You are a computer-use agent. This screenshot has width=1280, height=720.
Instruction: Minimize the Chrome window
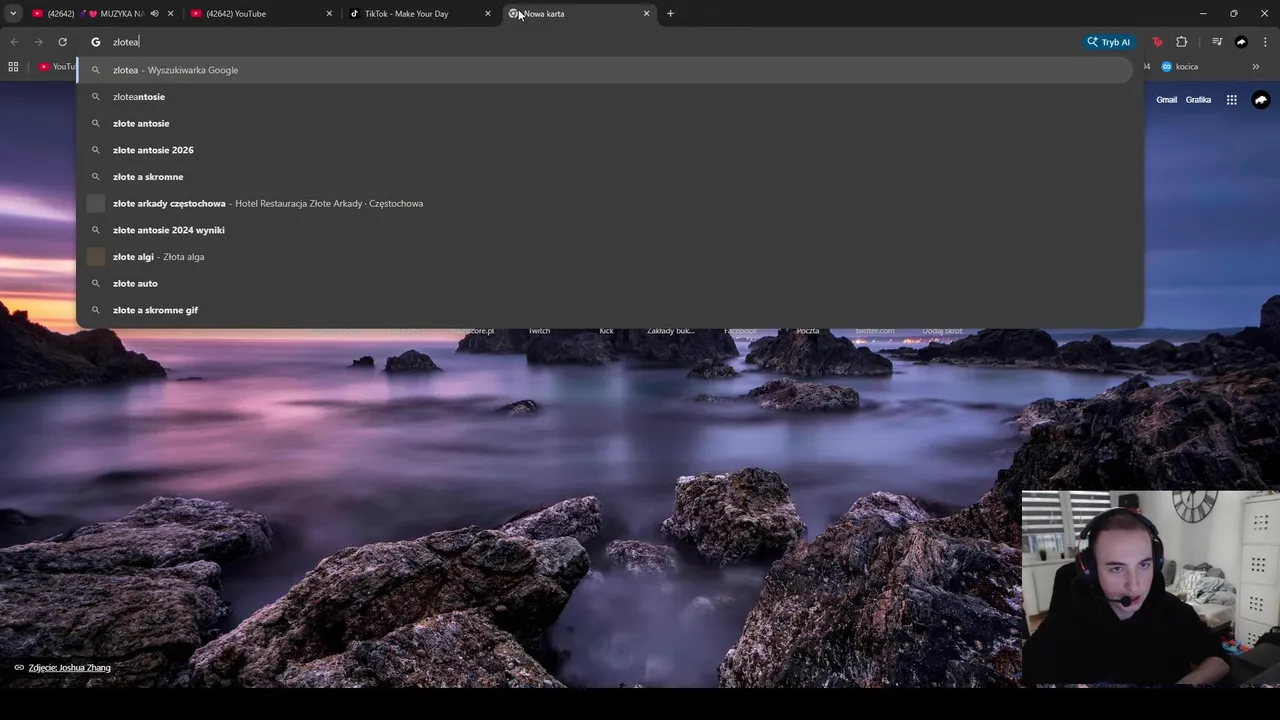pos(1204,14)
